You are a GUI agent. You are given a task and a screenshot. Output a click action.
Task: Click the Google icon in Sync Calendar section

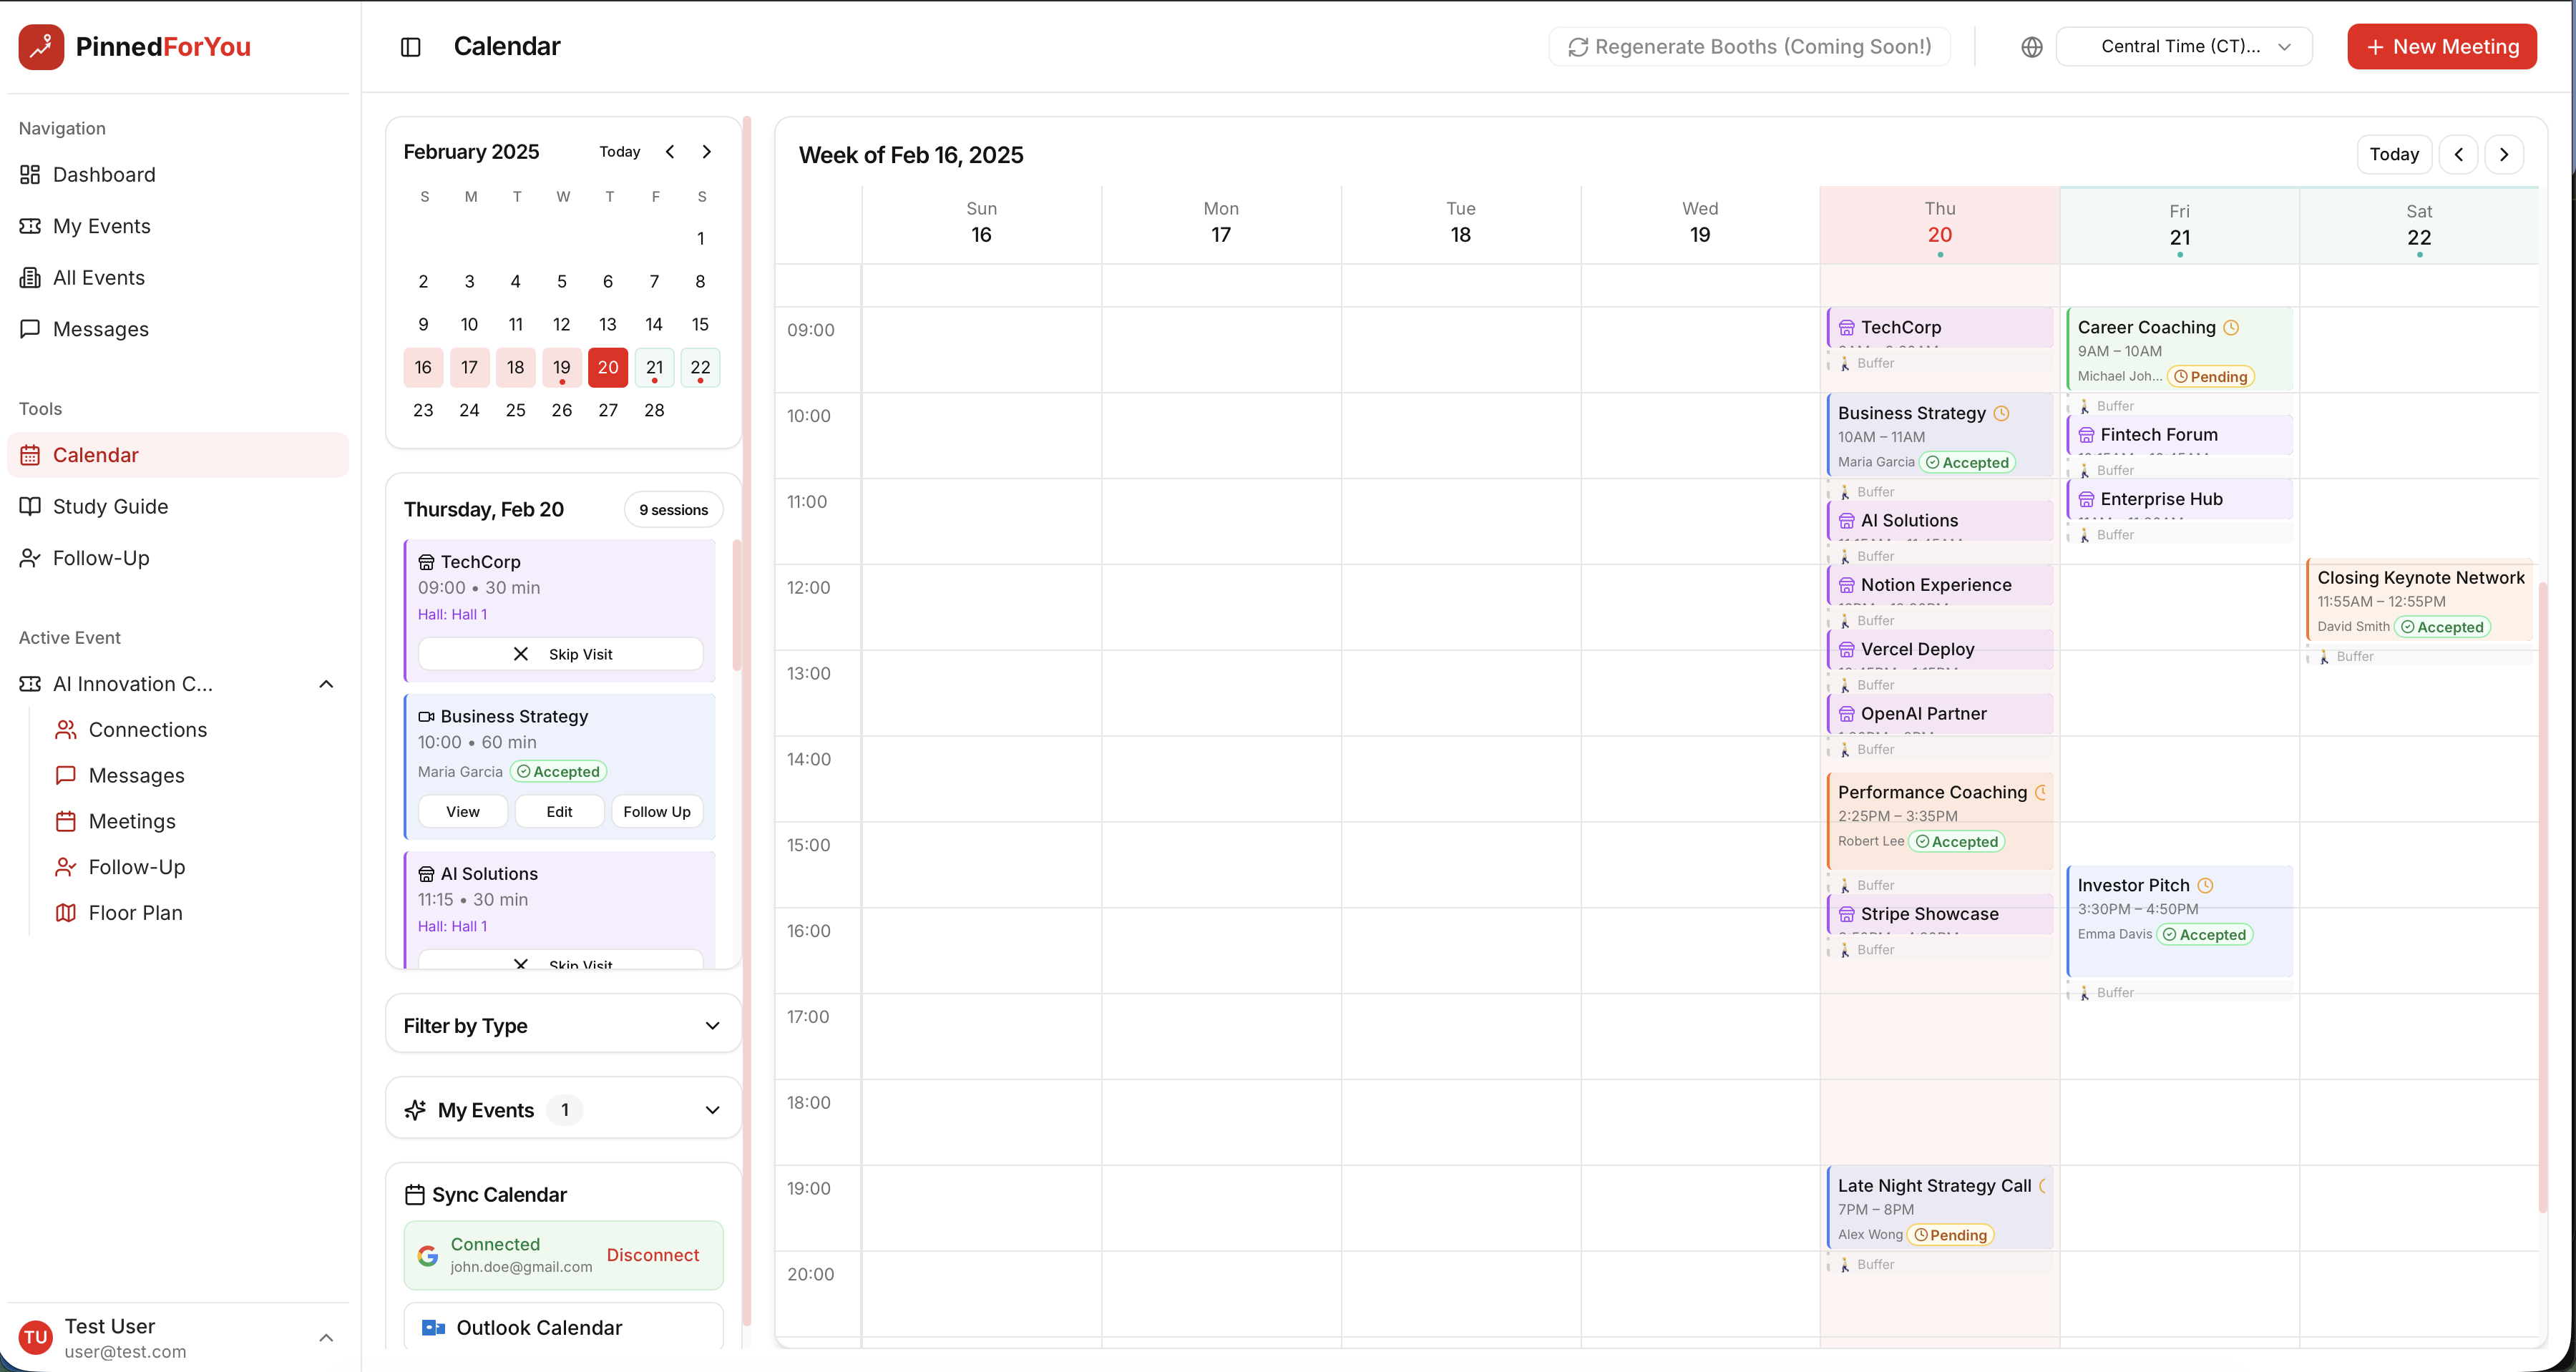pyautogui.click(x=427, y=1255)
